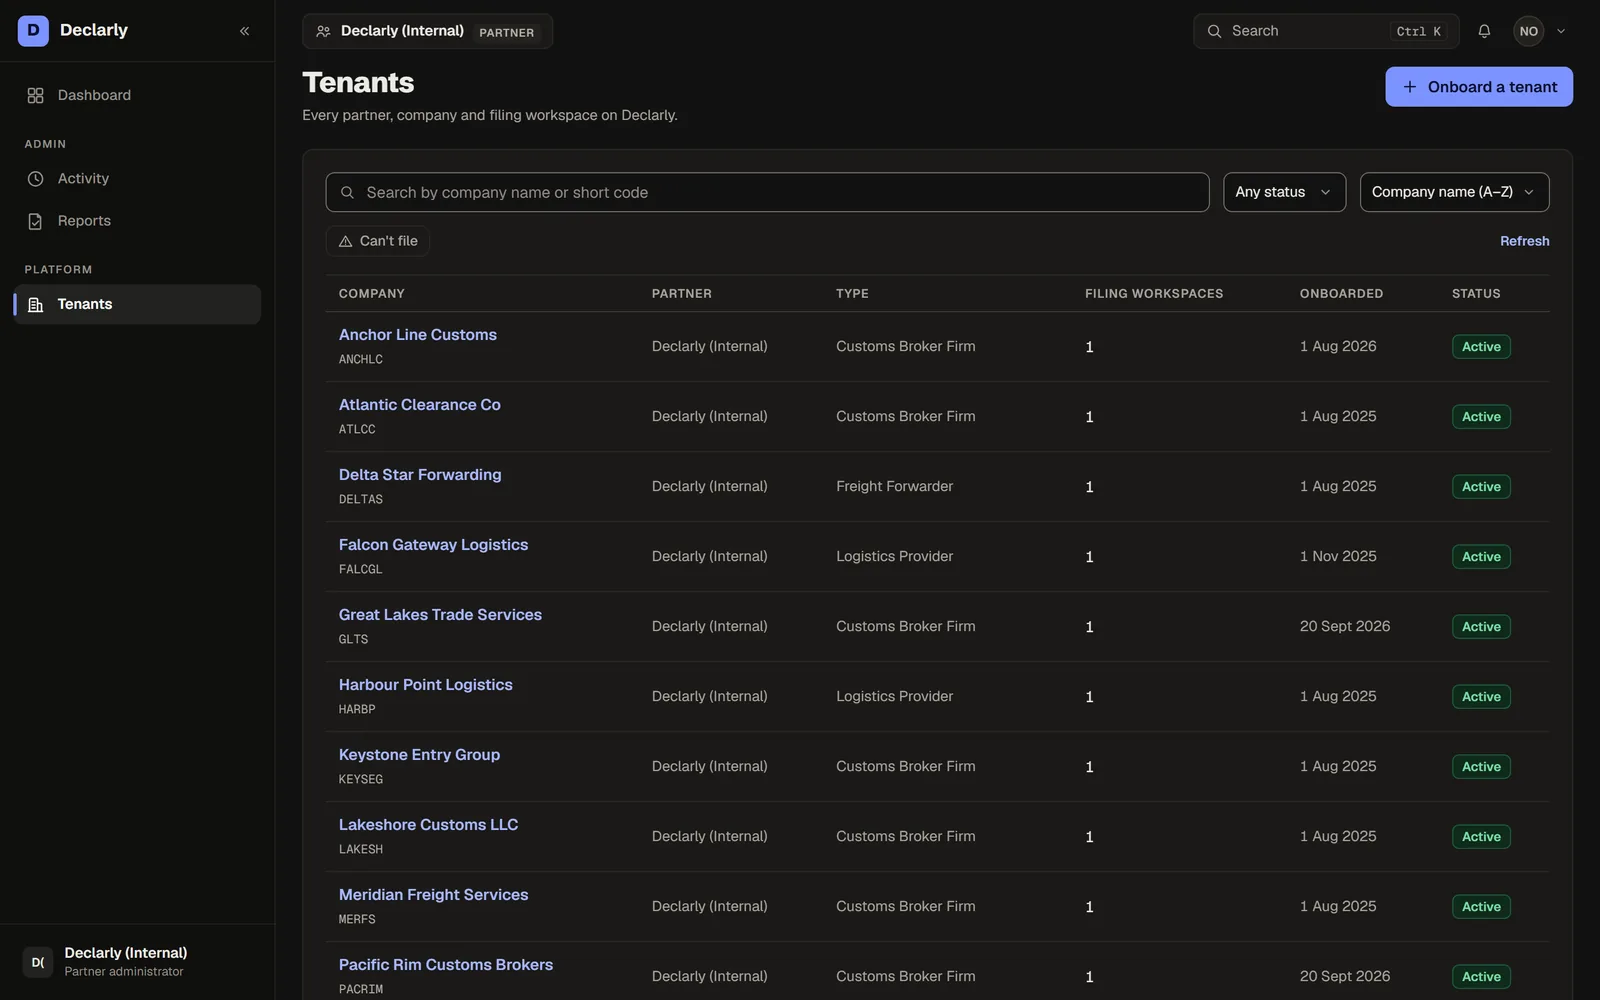This screenshot has height=1000, width=1600.
Task: Click the Declarly (Internal) account footer
Action: (137, 962)
